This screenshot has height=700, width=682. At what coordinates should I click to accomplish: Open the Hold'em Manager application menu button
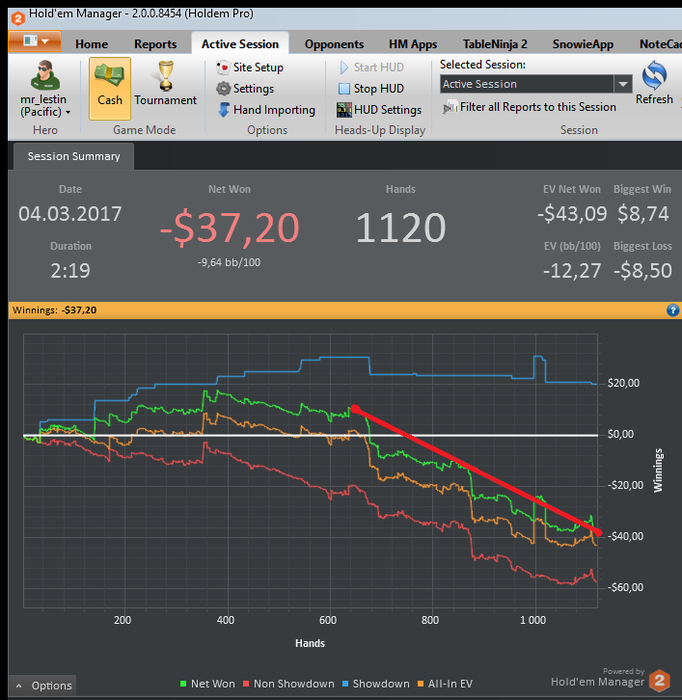pos(35,42)
